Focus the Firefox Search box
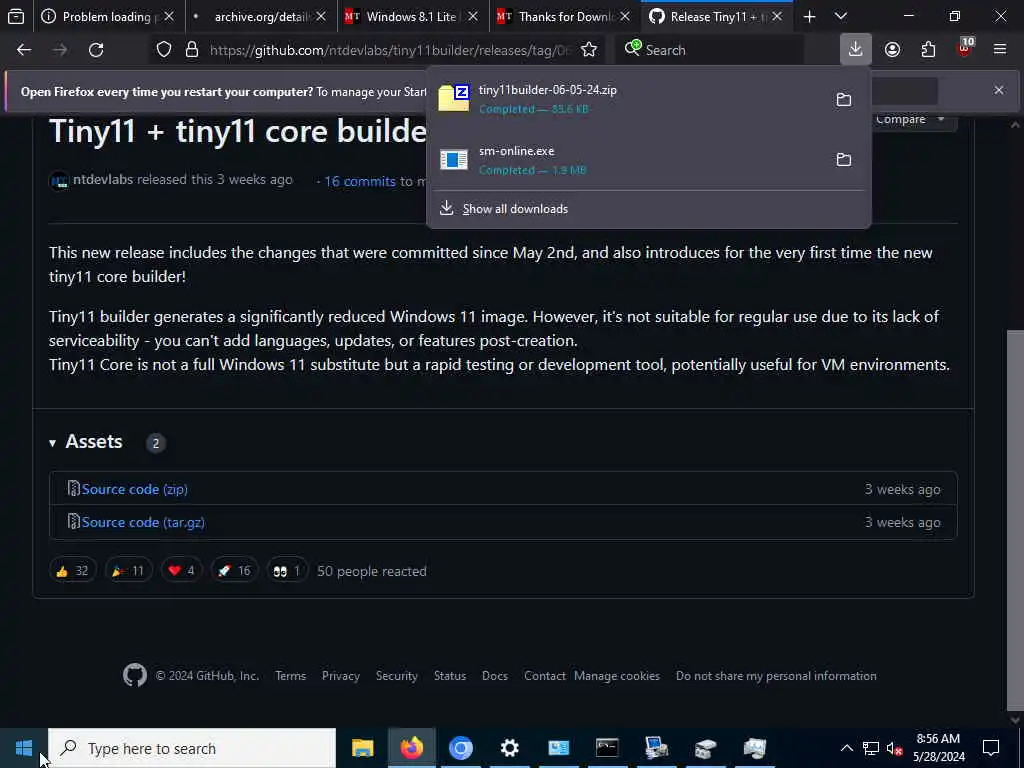The width and height of the screenshot is (1024, 768). coord(709,50)
